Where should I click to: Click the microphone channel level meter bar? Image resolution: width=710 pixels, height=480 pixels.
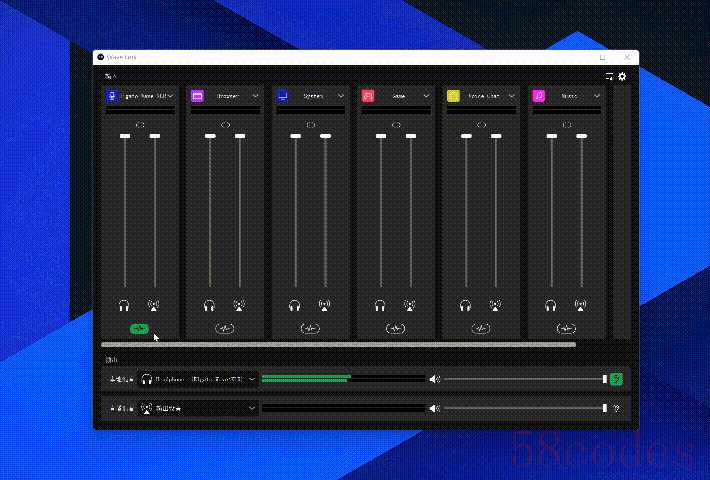[x=140, y=110]
